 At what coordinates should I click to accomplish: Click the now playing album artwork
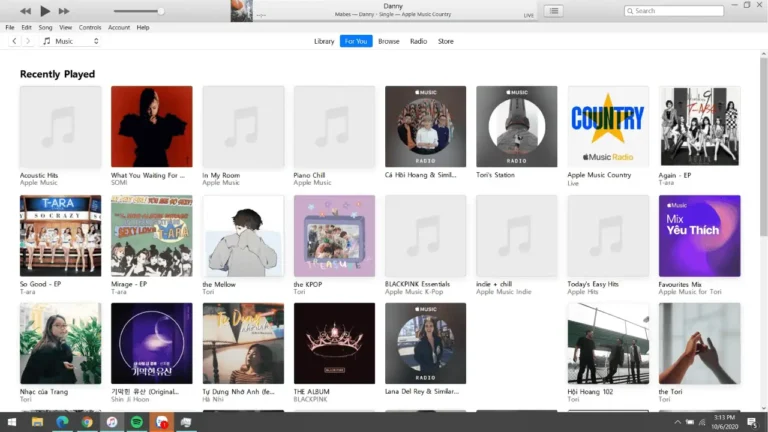tap(241, 11)
